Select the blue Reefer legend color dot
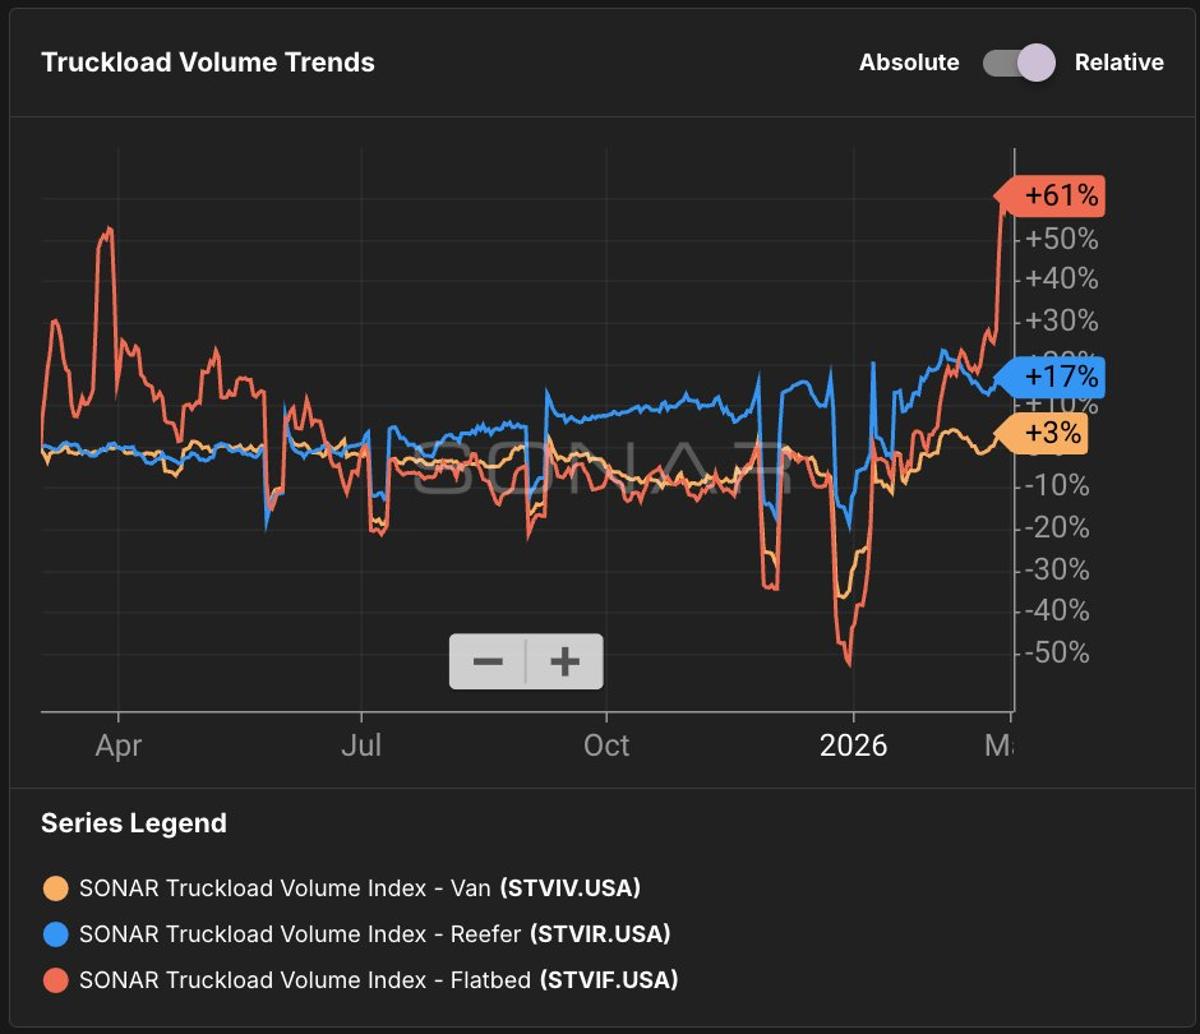 [53, 934]
